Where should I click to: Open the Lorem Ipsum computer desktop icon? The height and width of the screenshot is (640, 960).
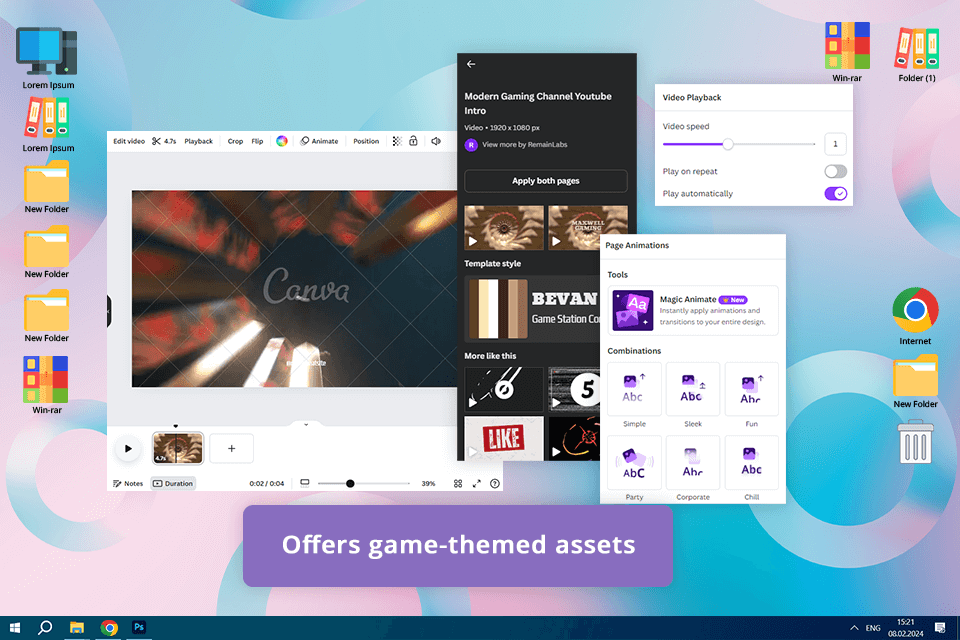tap(48, 58)
